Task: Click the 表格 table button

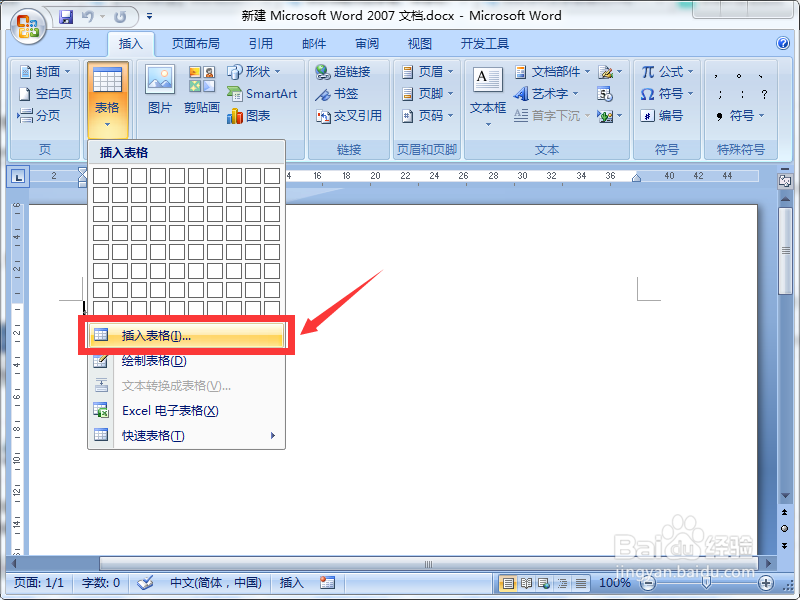Action: pyautogui.click(x=107, y=99)
